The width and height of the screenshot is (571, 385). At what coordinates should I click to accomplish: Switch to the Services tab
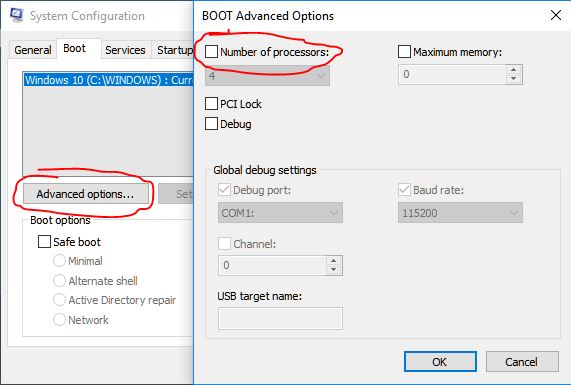coord(125,50)
